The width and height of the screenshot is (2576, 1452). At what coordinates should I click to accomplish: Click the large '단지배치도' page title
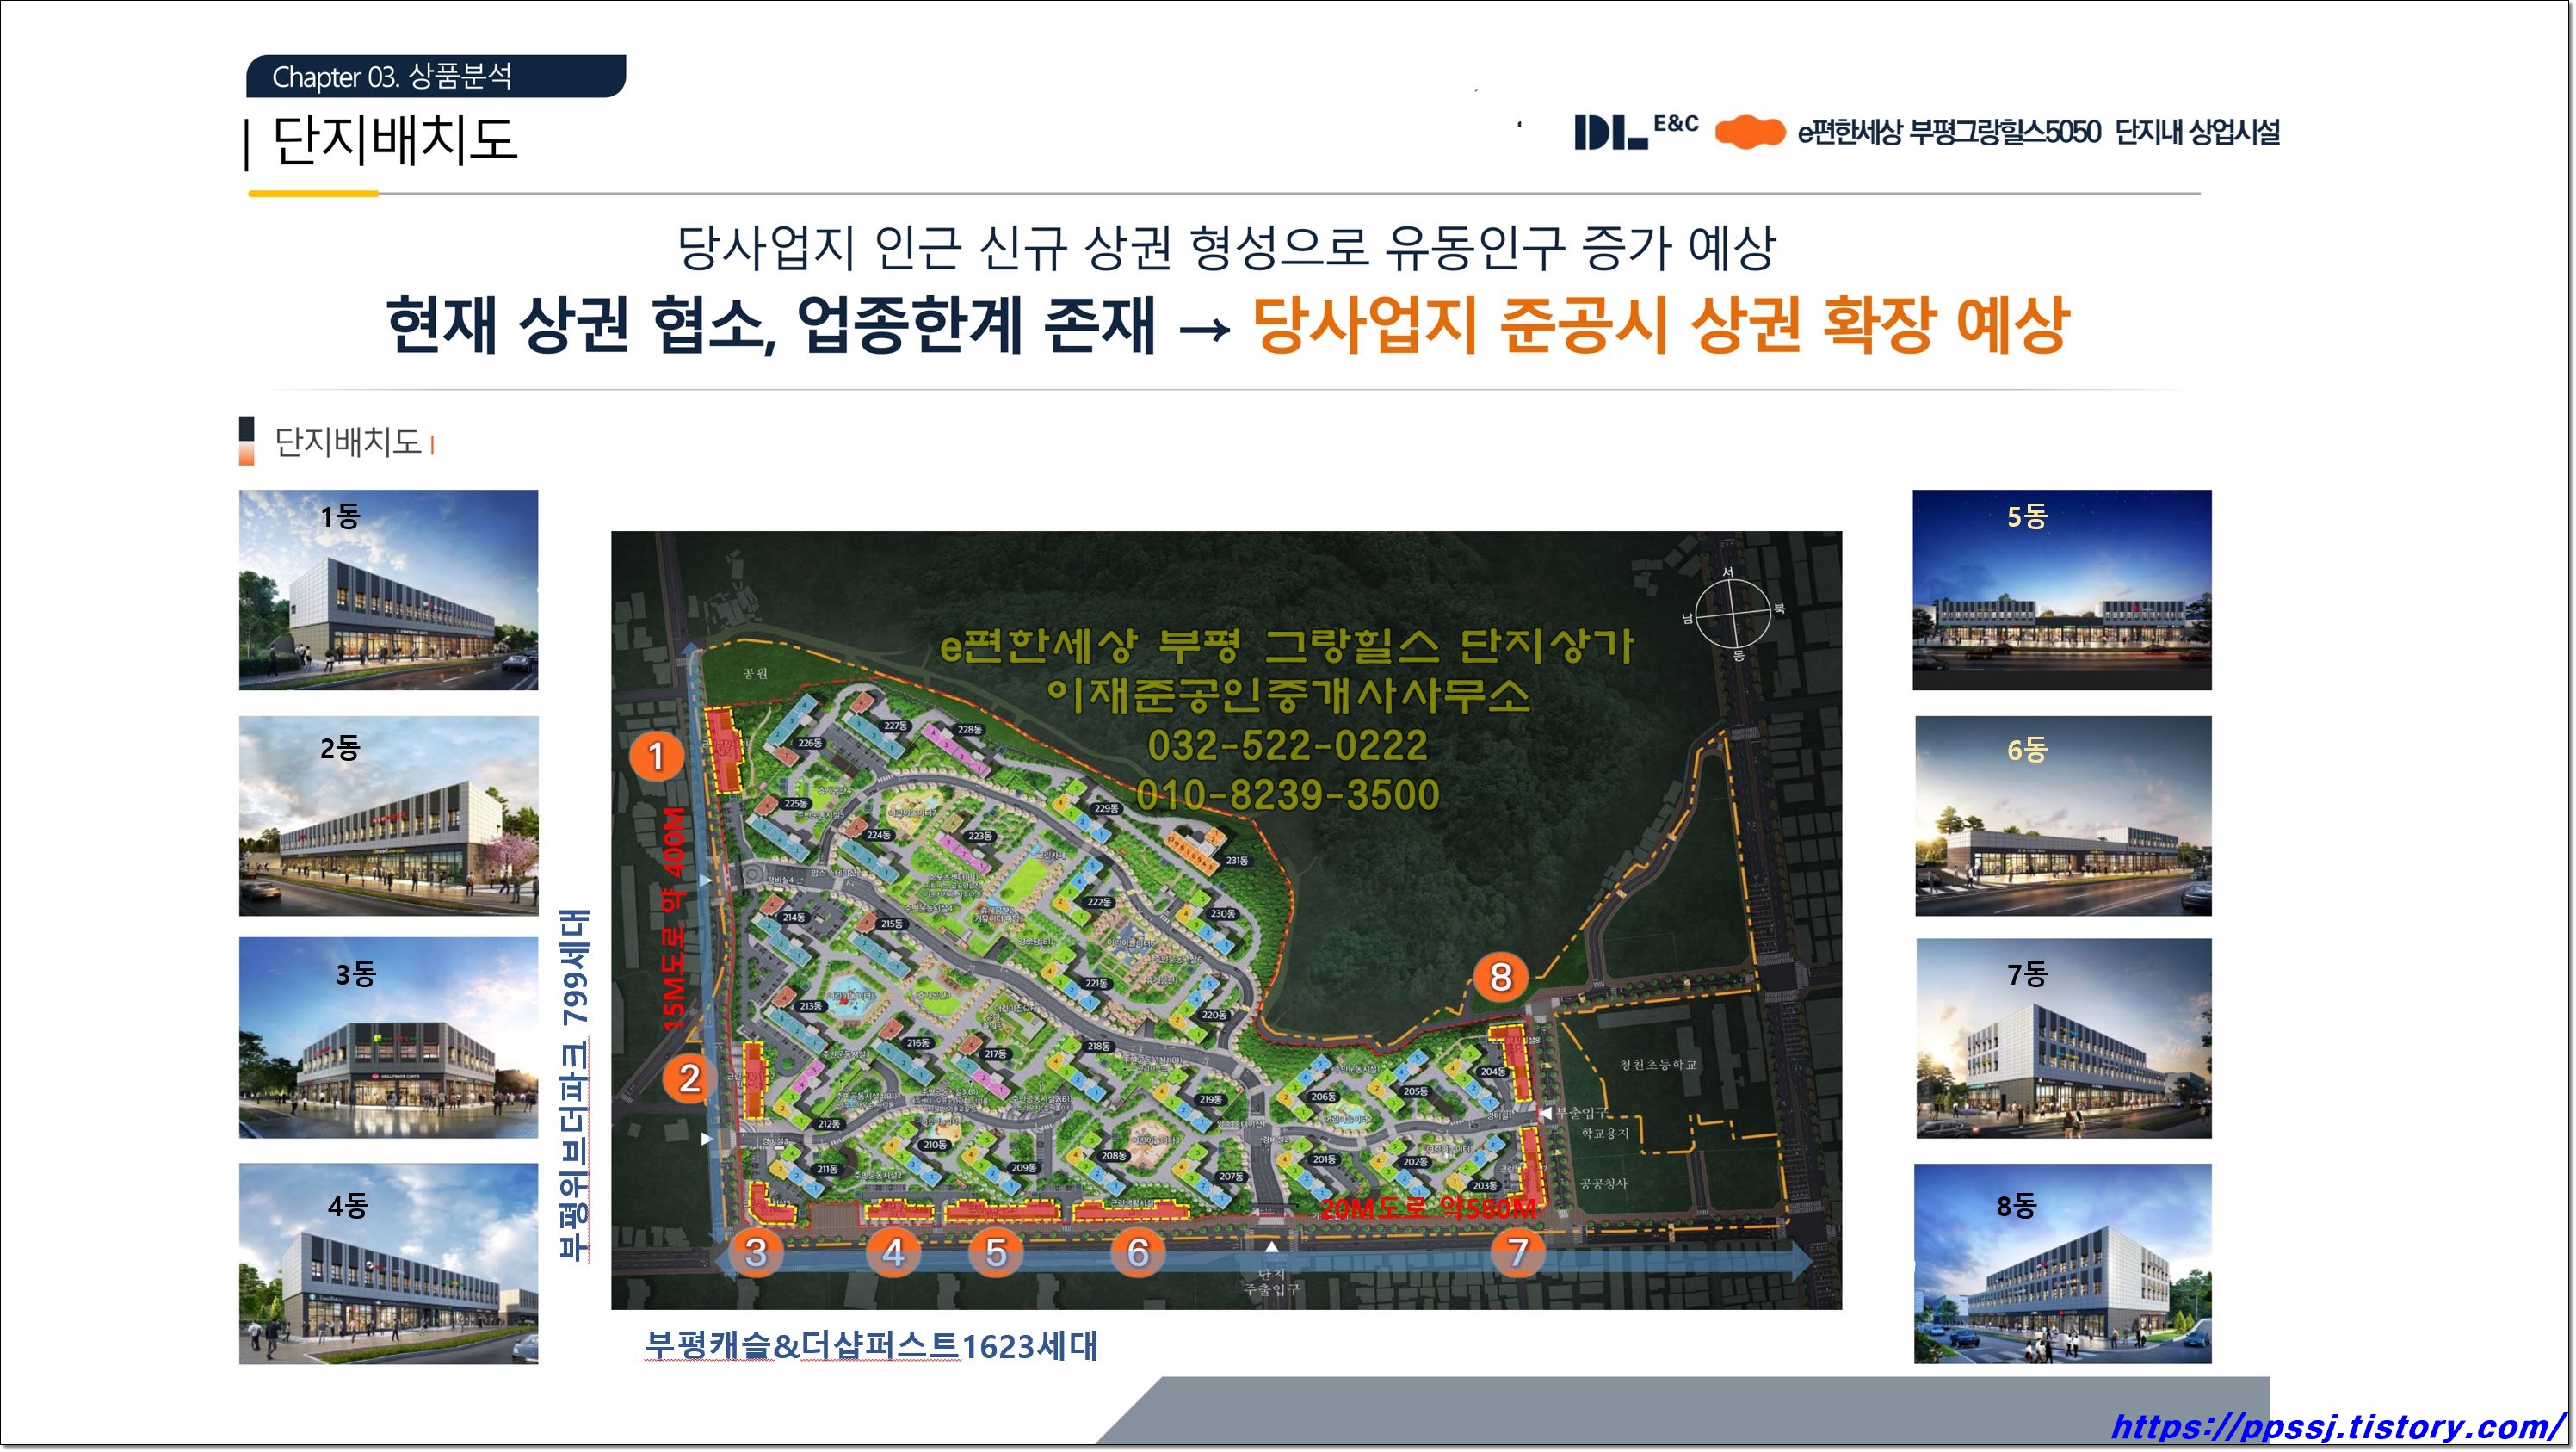click(394, 140)
